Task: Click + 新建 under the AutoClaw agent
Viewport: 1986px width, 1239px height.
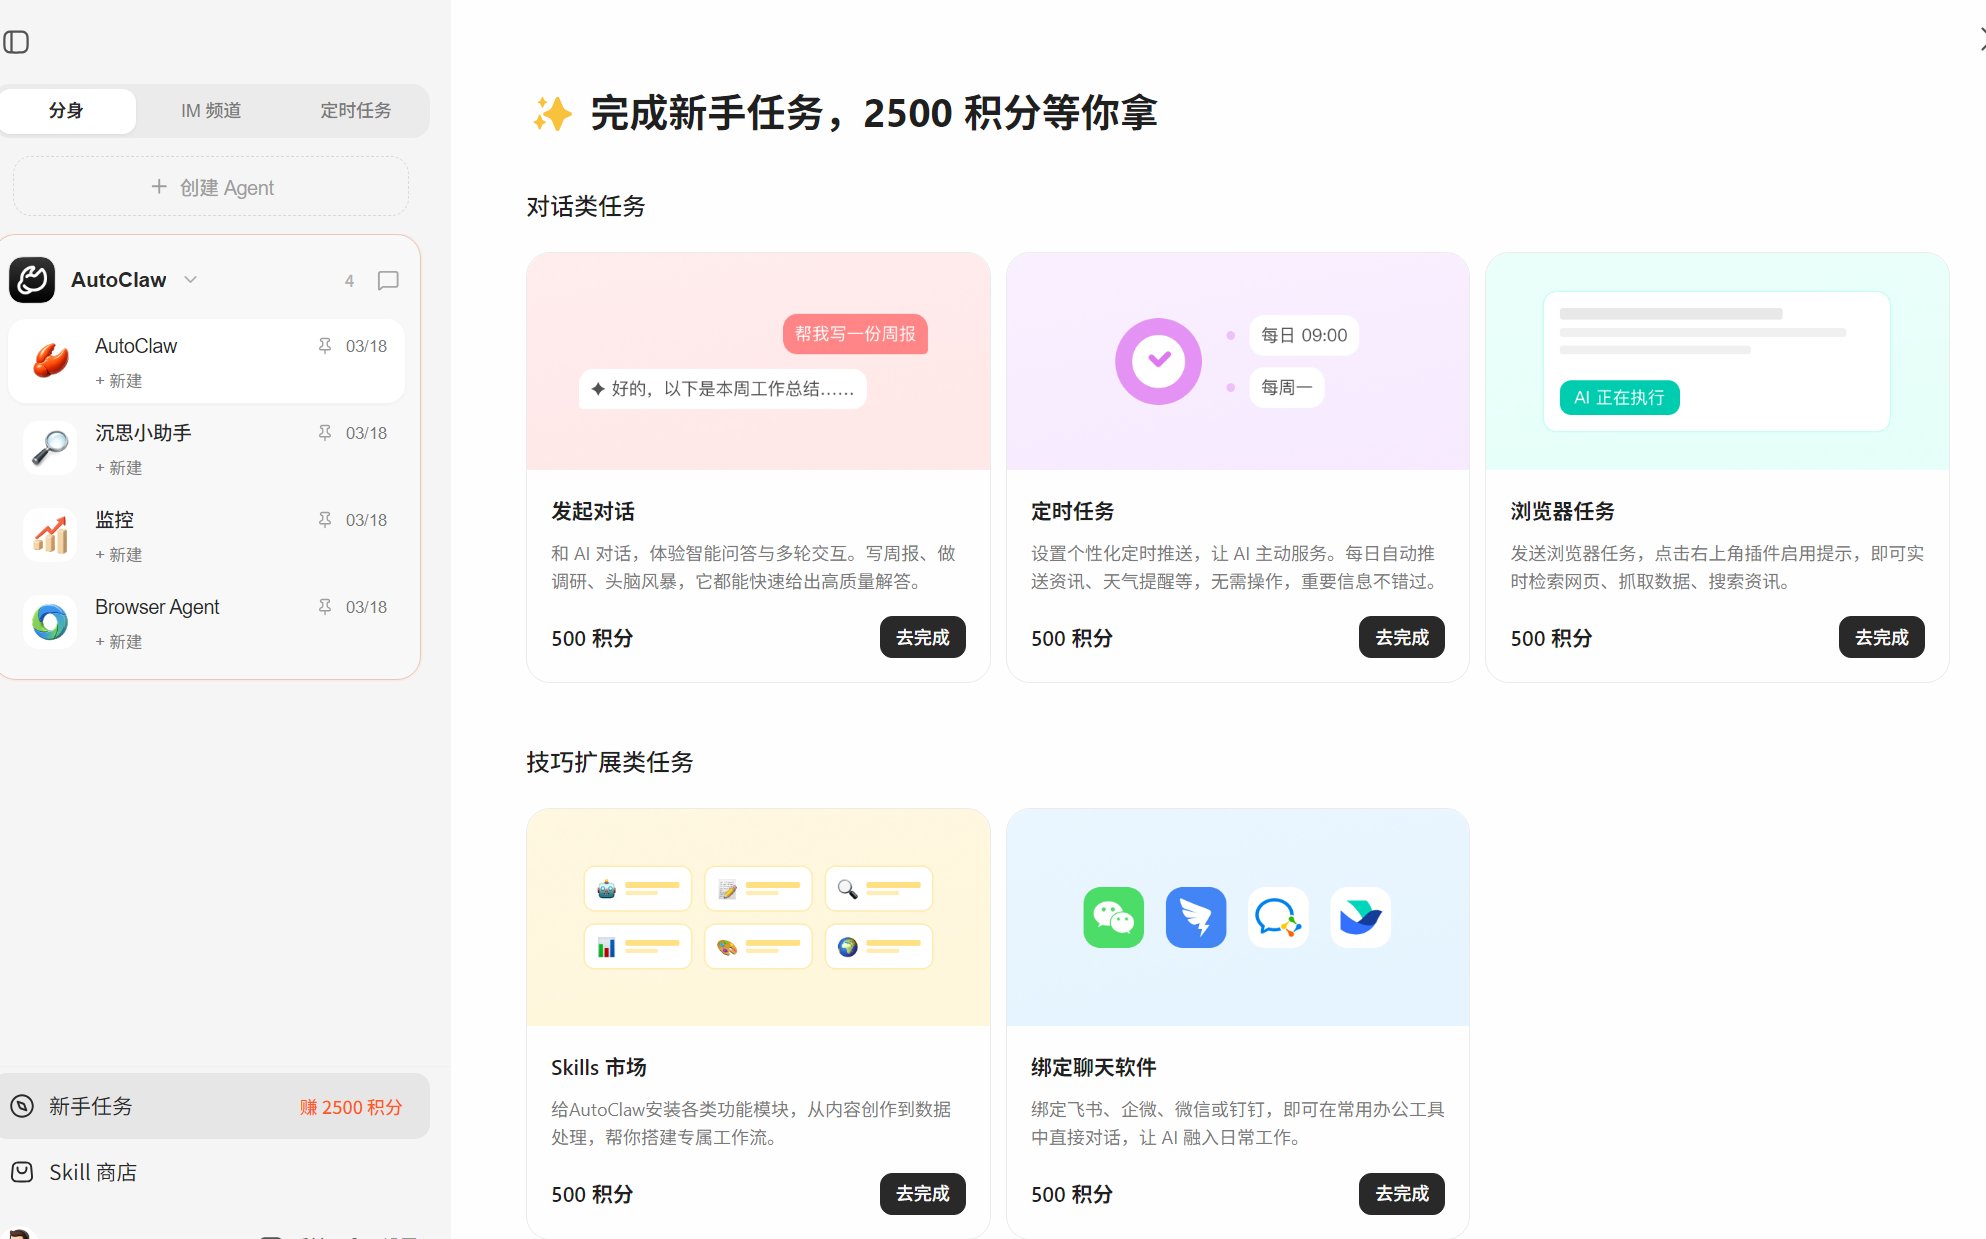Action: click(x=119, y=381)
